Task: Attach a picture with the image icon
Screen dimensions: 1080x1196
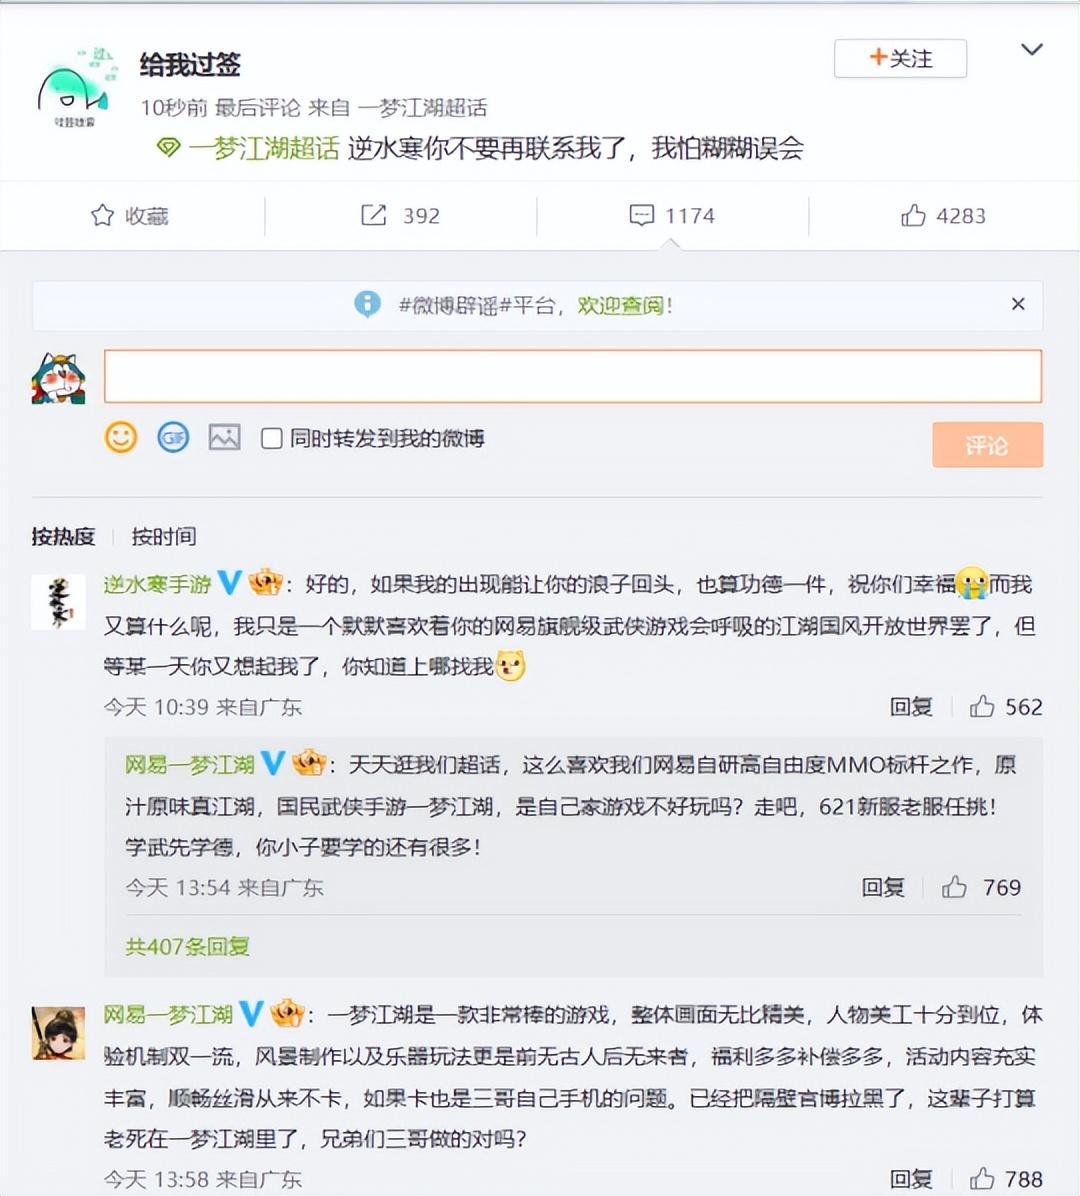Action: (225, 438)
